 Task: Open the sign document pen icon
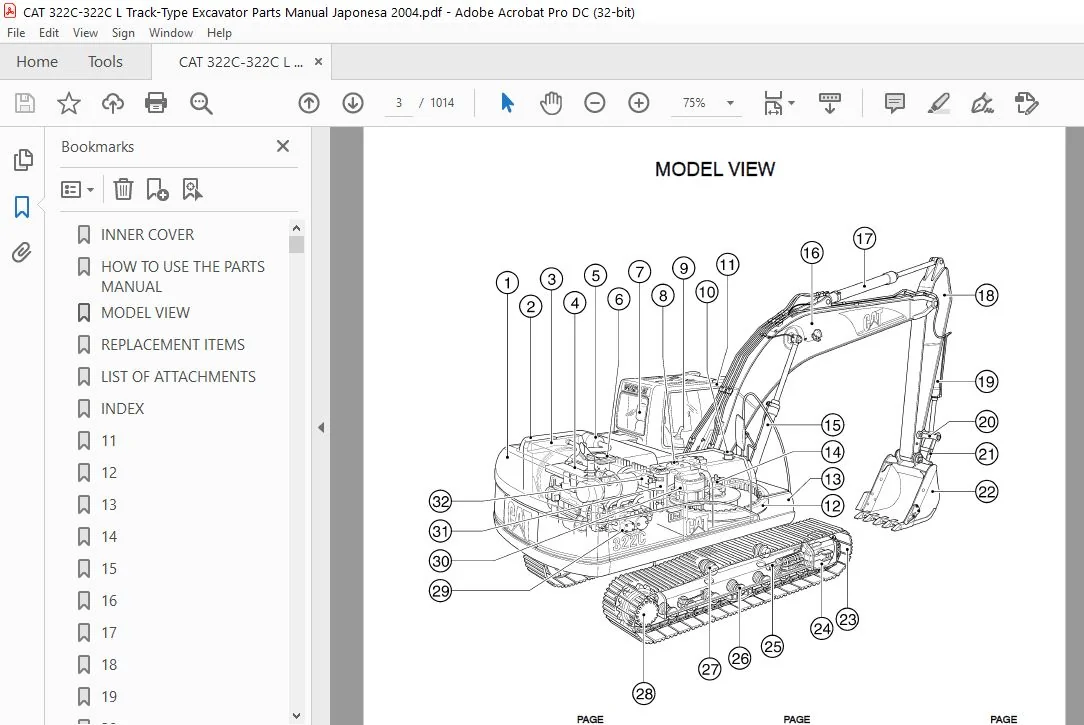click(x=982, y=103)
